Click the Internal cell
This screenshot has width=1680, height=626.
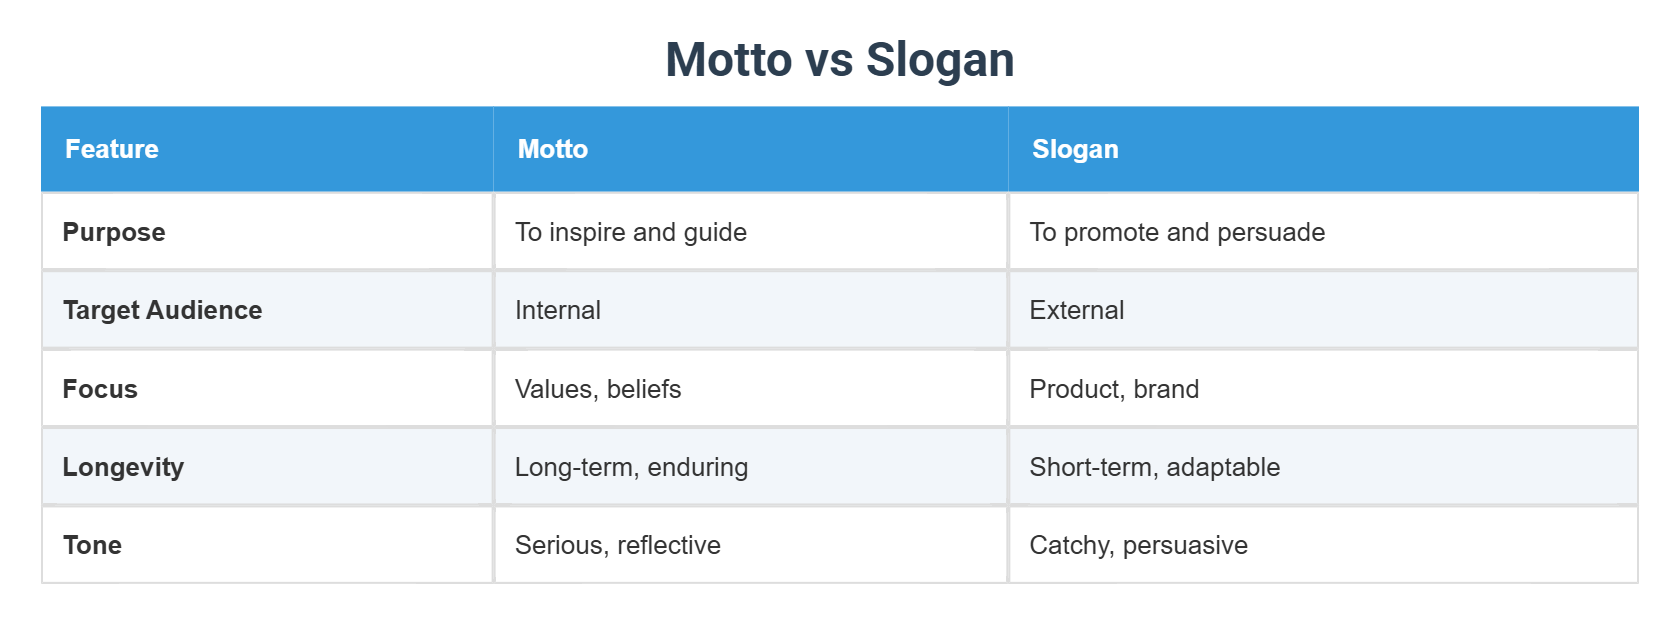coord(558,310)
